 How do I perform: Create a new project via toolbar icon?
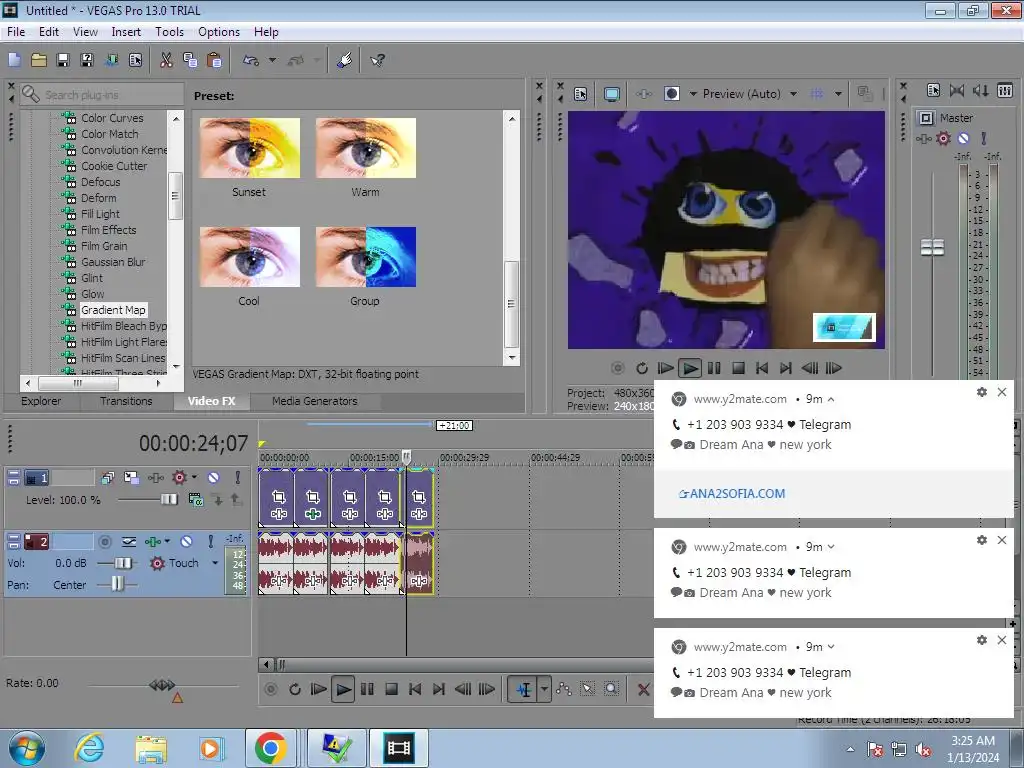click(x=14, y=60)
